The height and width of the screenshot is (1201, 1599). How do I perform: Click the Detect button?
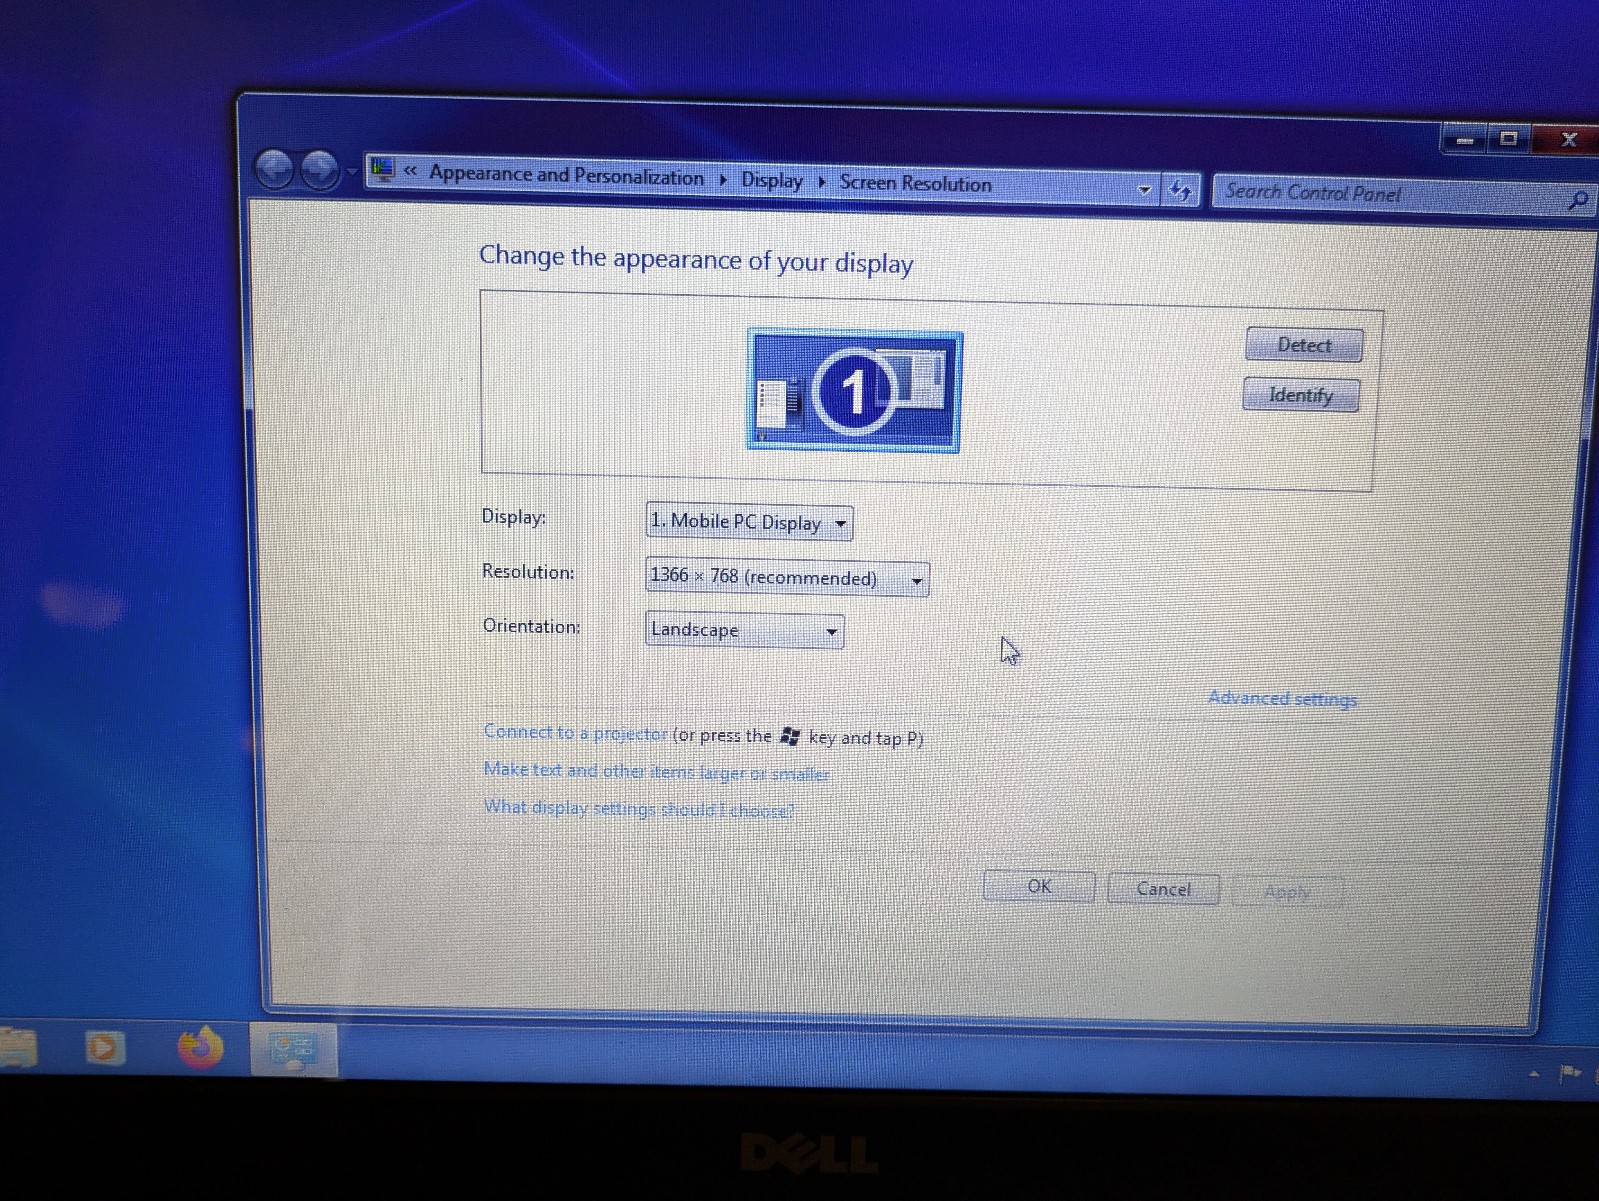1304,345
